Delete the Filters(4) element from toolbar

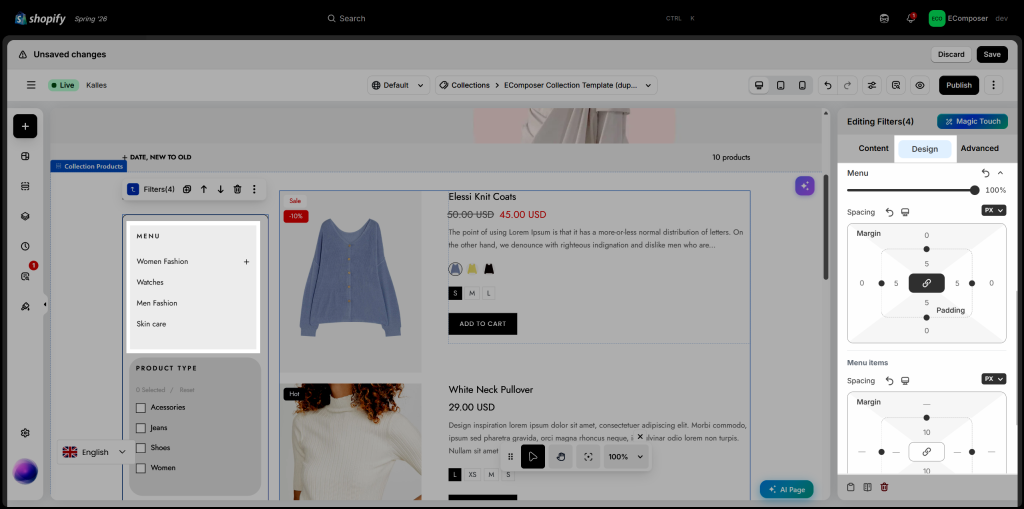pyautogui.click(x=237, y=189)
